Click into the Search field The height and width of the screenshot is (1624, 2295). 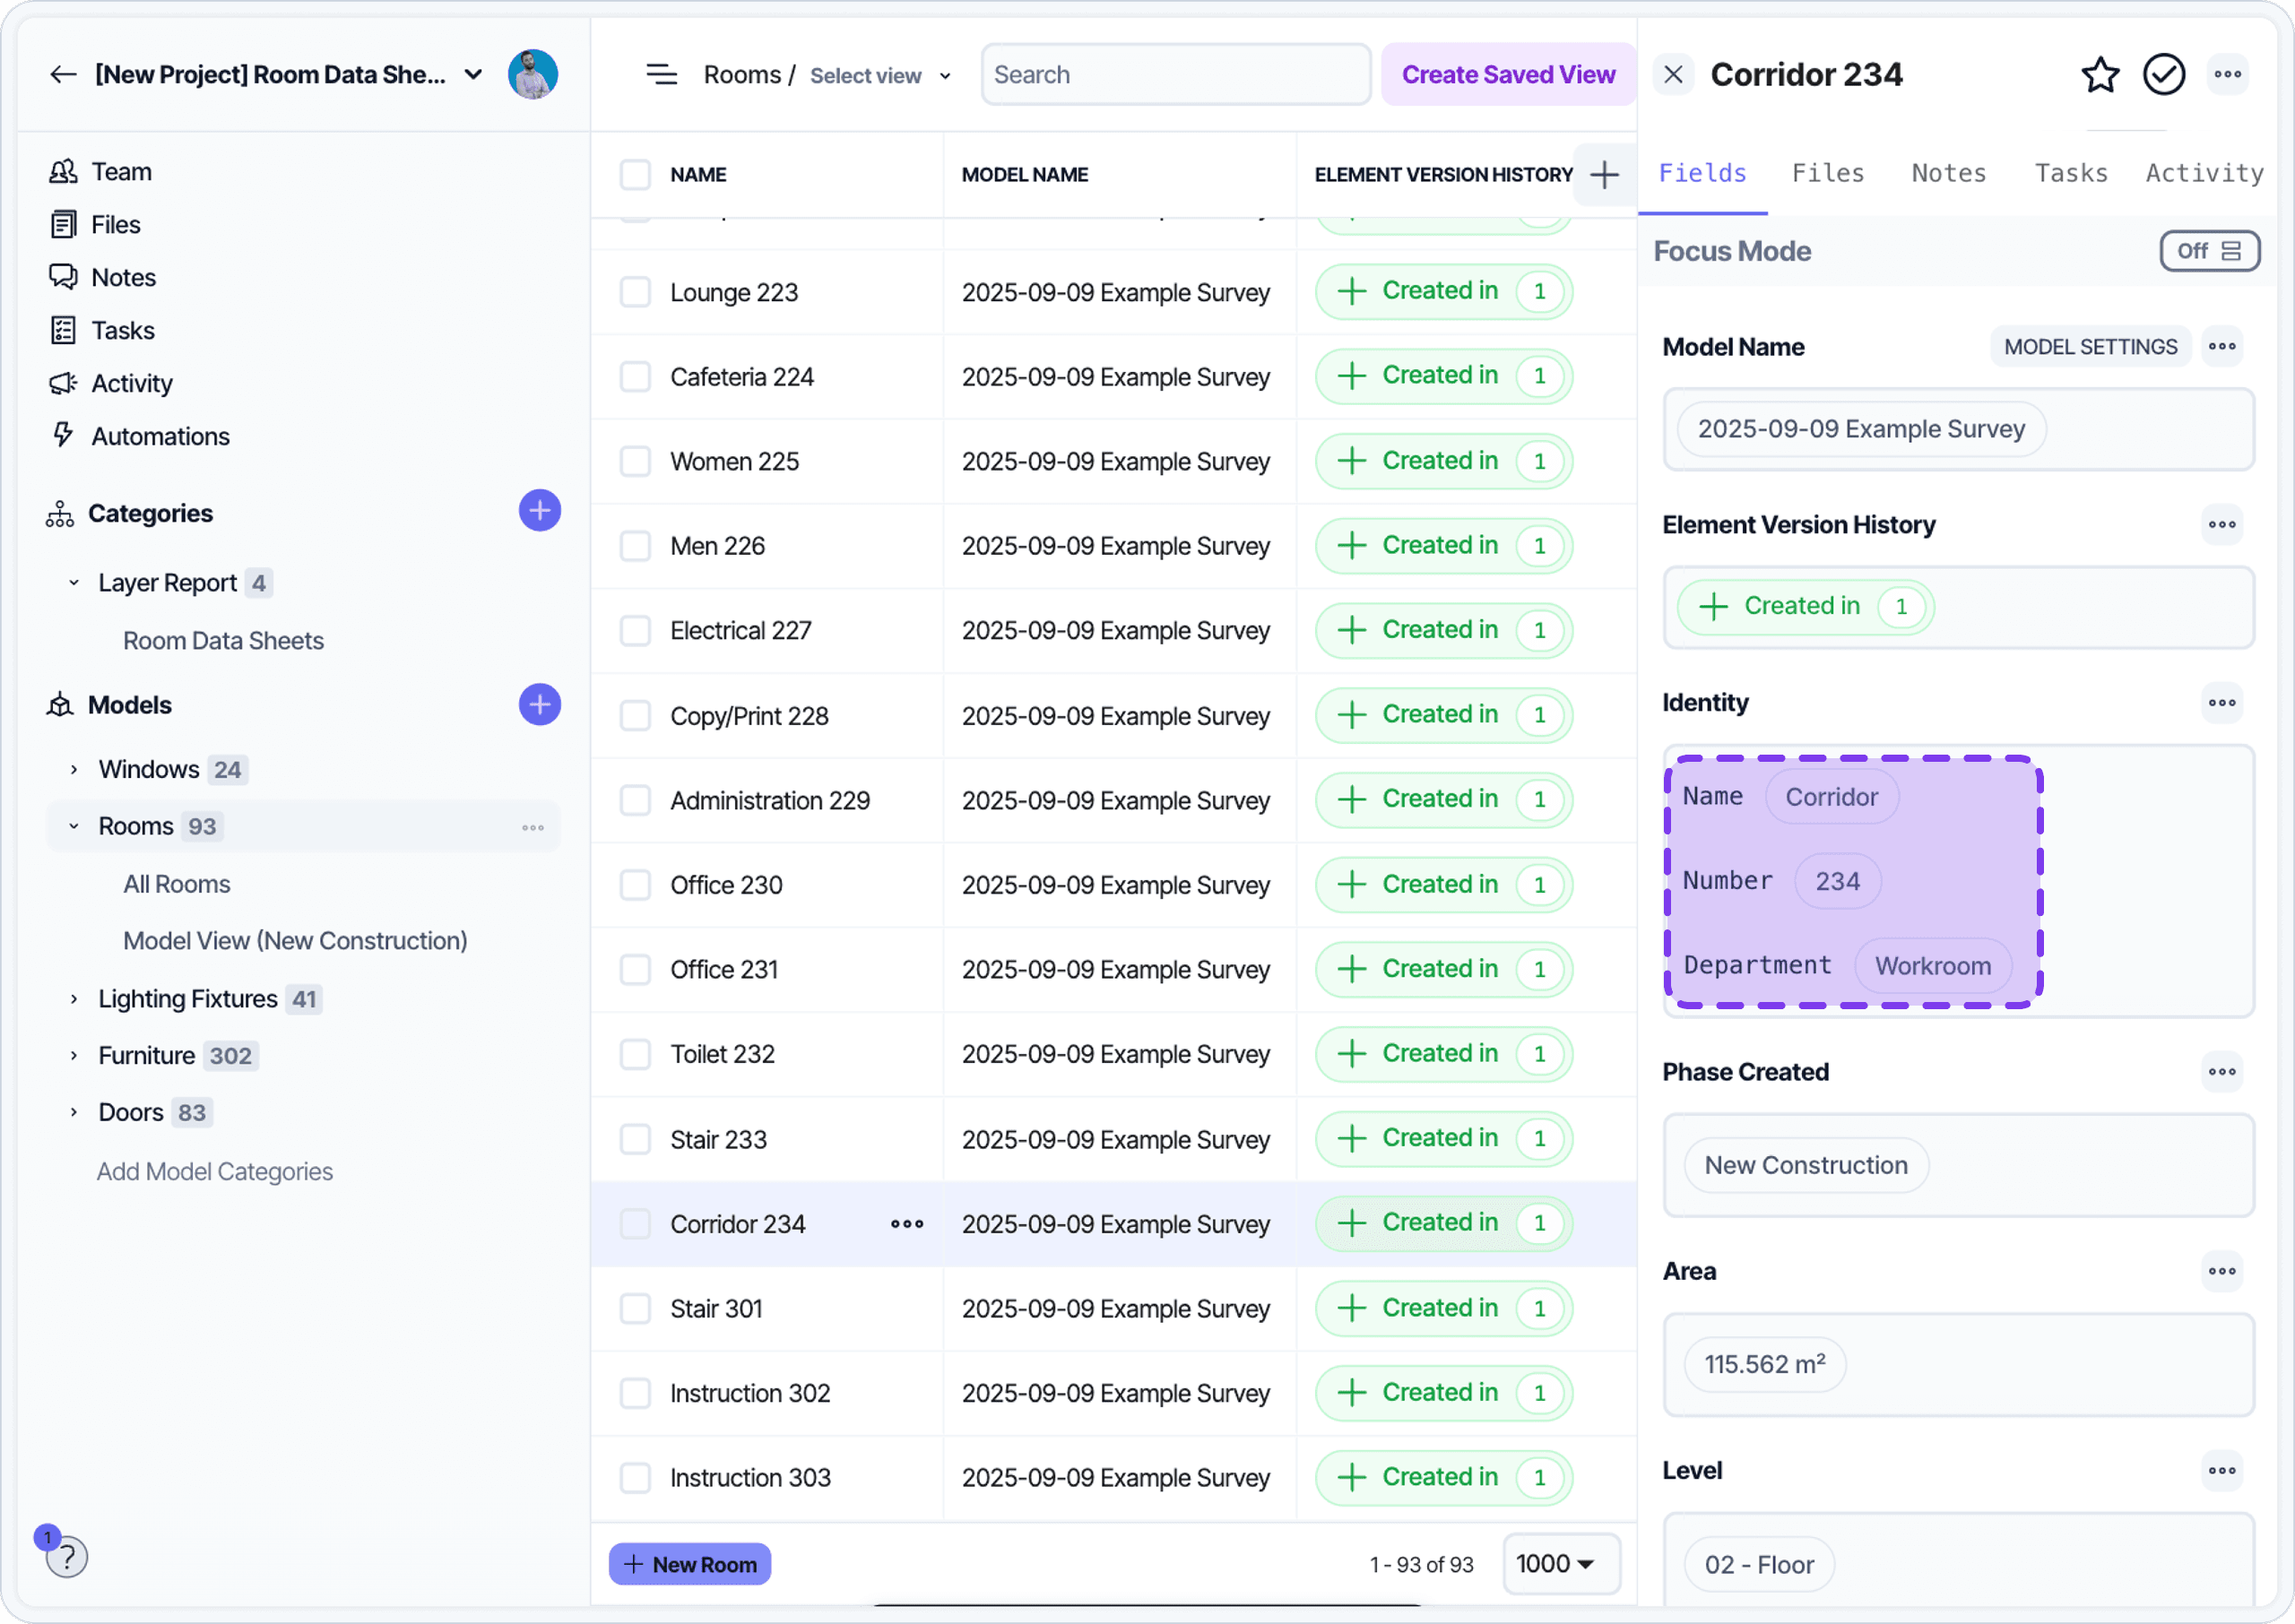tap(1175, 75)
